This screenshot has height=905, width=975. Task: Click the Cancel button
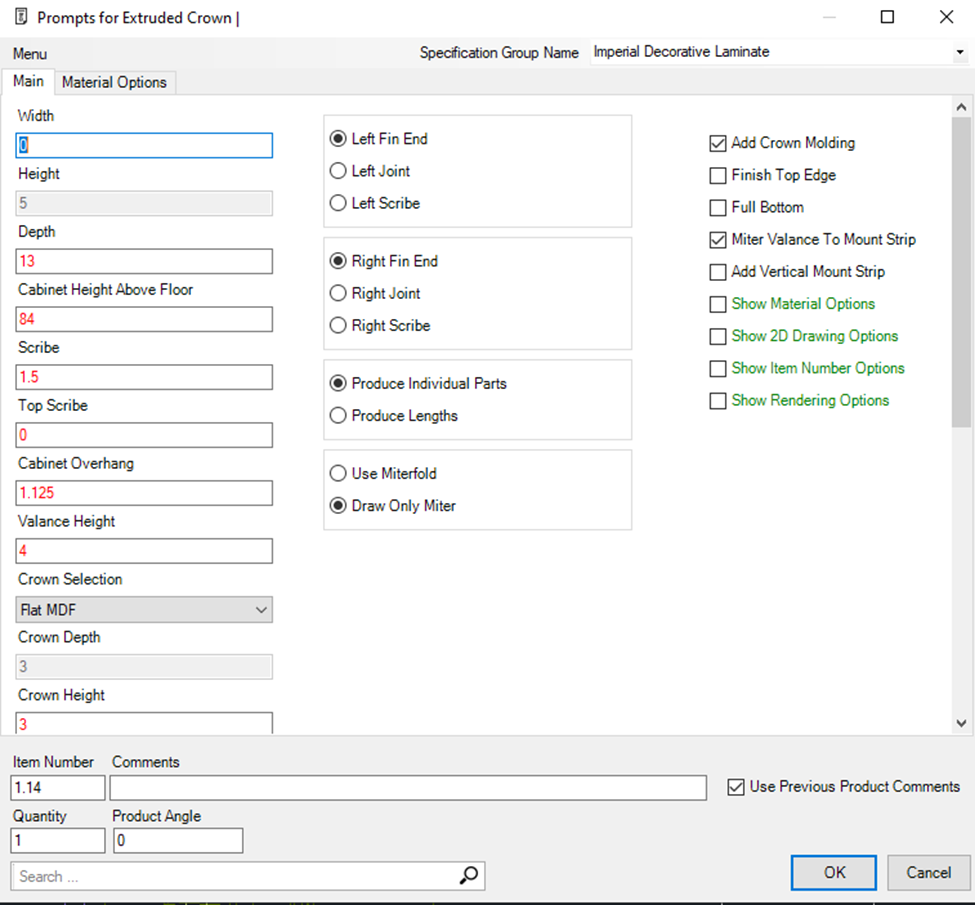[x=928, y=872]
